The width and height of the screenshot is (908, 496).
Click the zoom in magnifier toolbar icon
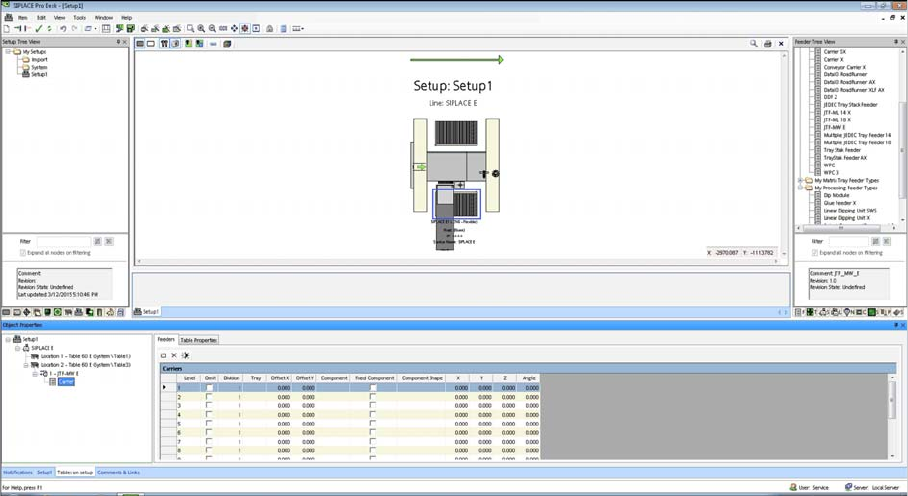(x=201, y=29)
